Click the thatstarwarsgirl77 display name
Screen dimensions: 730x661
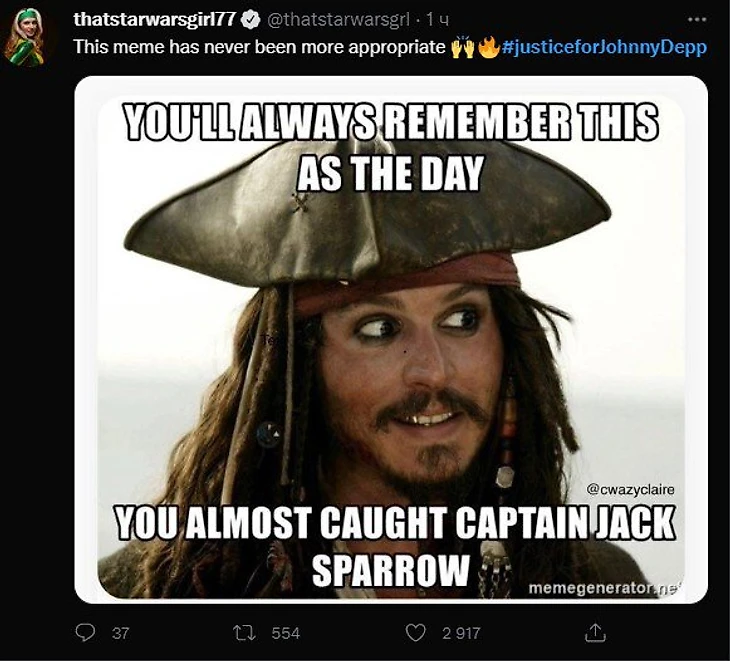[156, 20]
